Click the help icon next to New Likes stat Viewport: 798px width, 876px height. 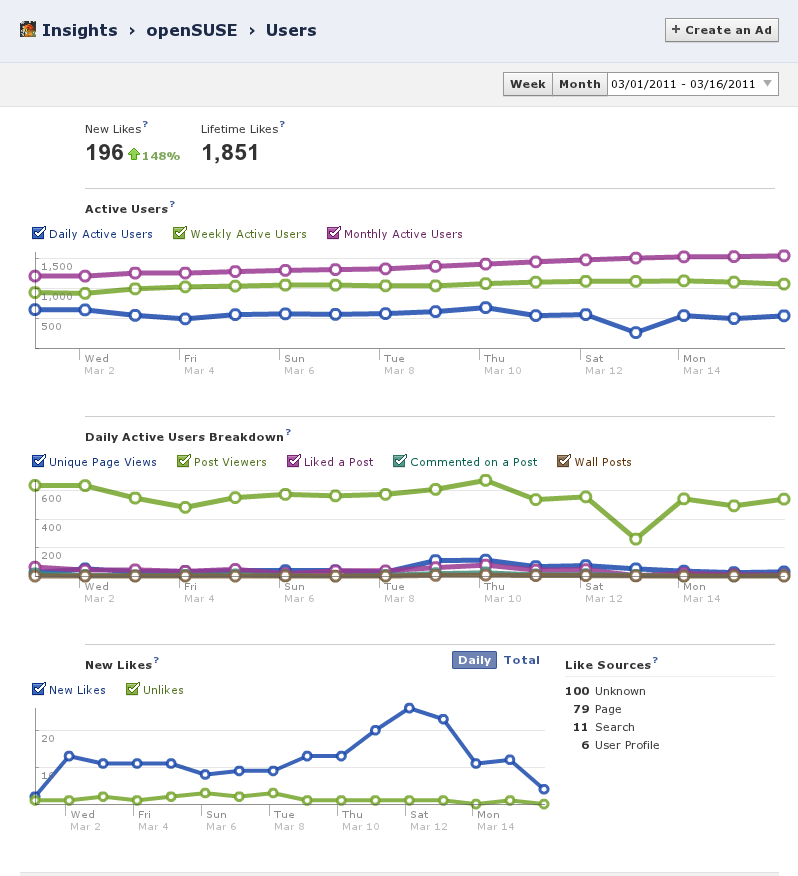[x=145, y=125]
